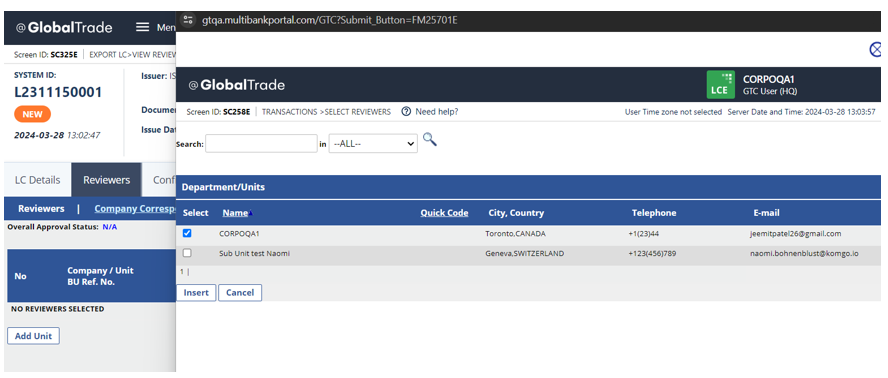Check the Sub Unit test Naomi checkbox
Viewport: 888px width, 378px height.
(x=187, y=253)
